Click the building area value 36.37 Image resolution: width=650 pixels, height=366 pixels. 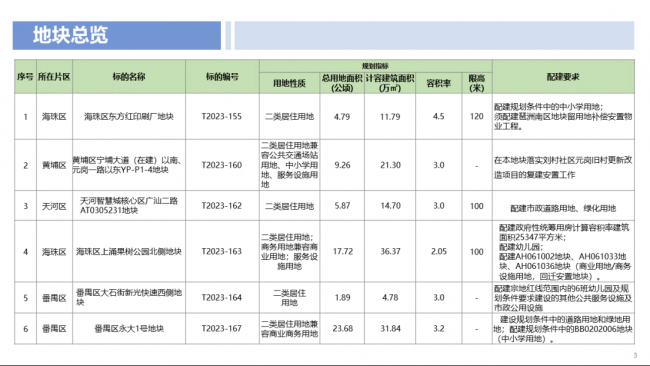390,252
